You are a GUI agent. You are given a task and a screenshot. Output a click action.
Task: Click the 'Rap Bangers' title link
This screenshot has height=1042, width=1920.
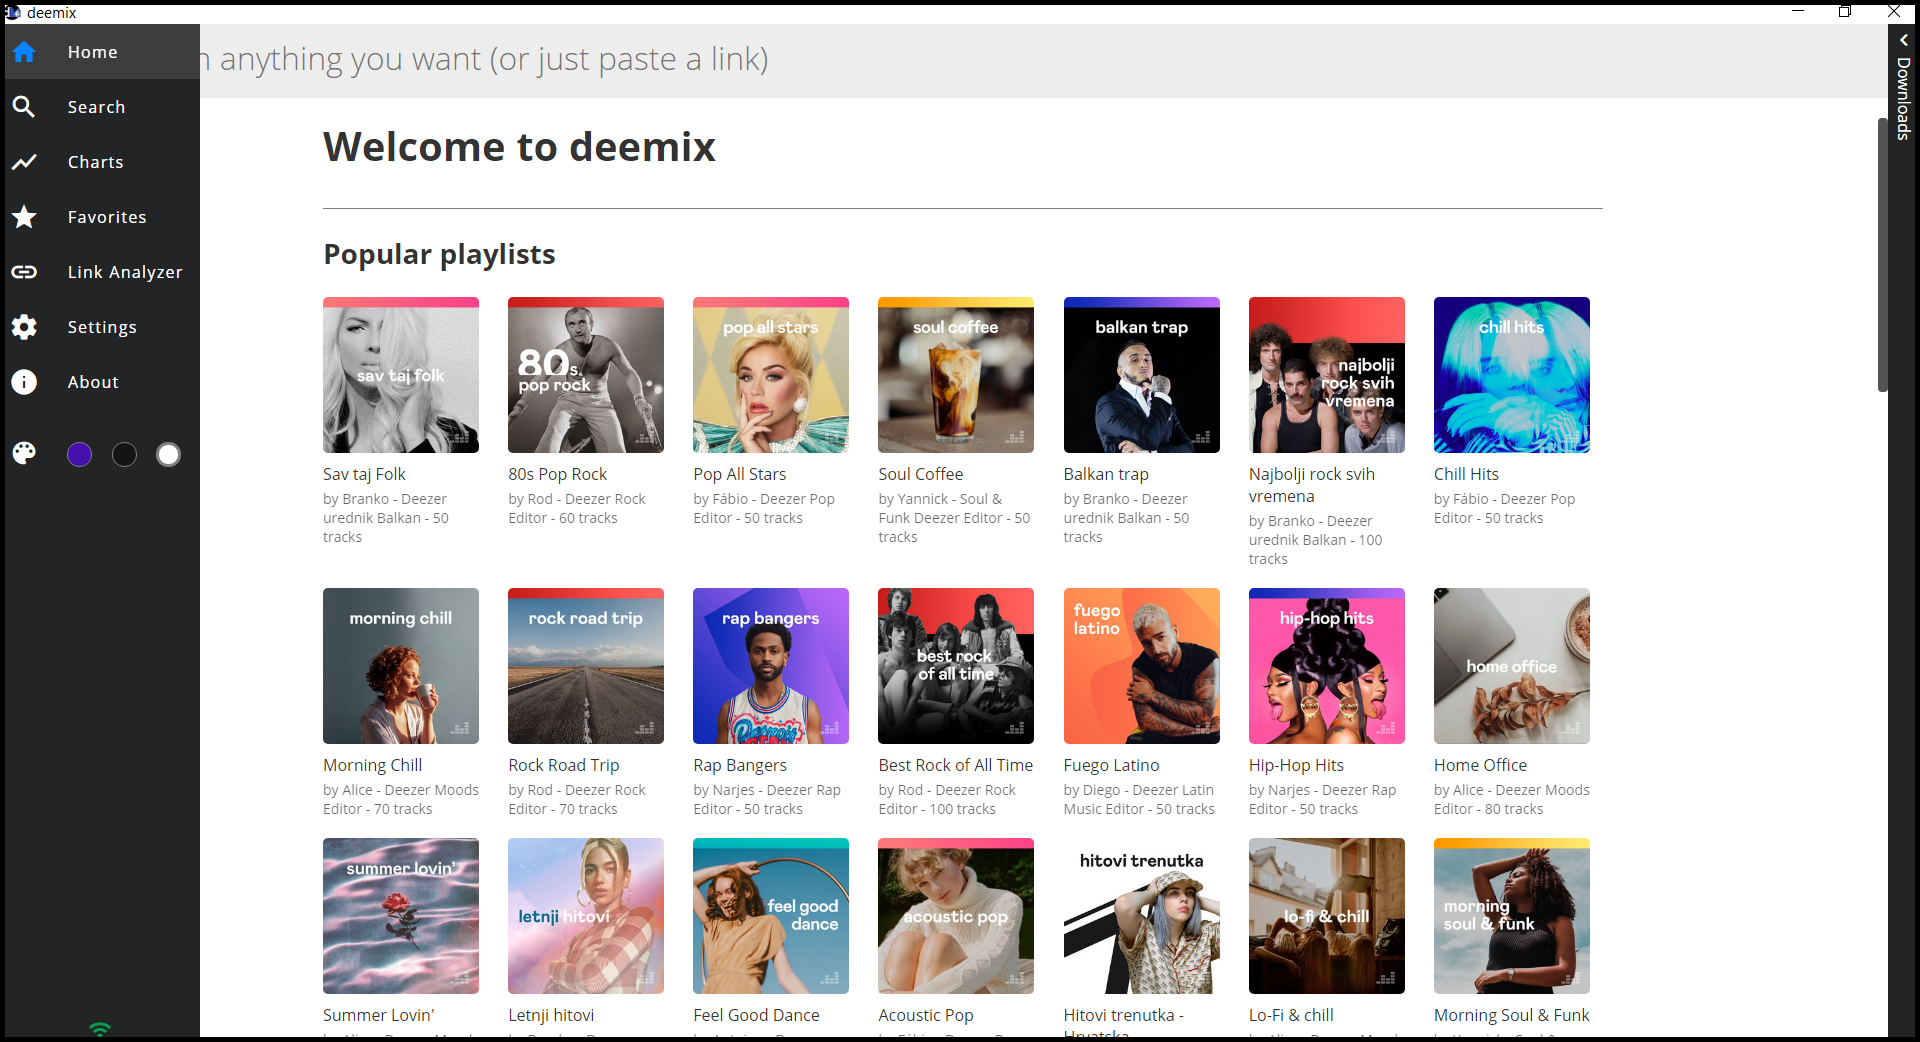click(740, 765)
